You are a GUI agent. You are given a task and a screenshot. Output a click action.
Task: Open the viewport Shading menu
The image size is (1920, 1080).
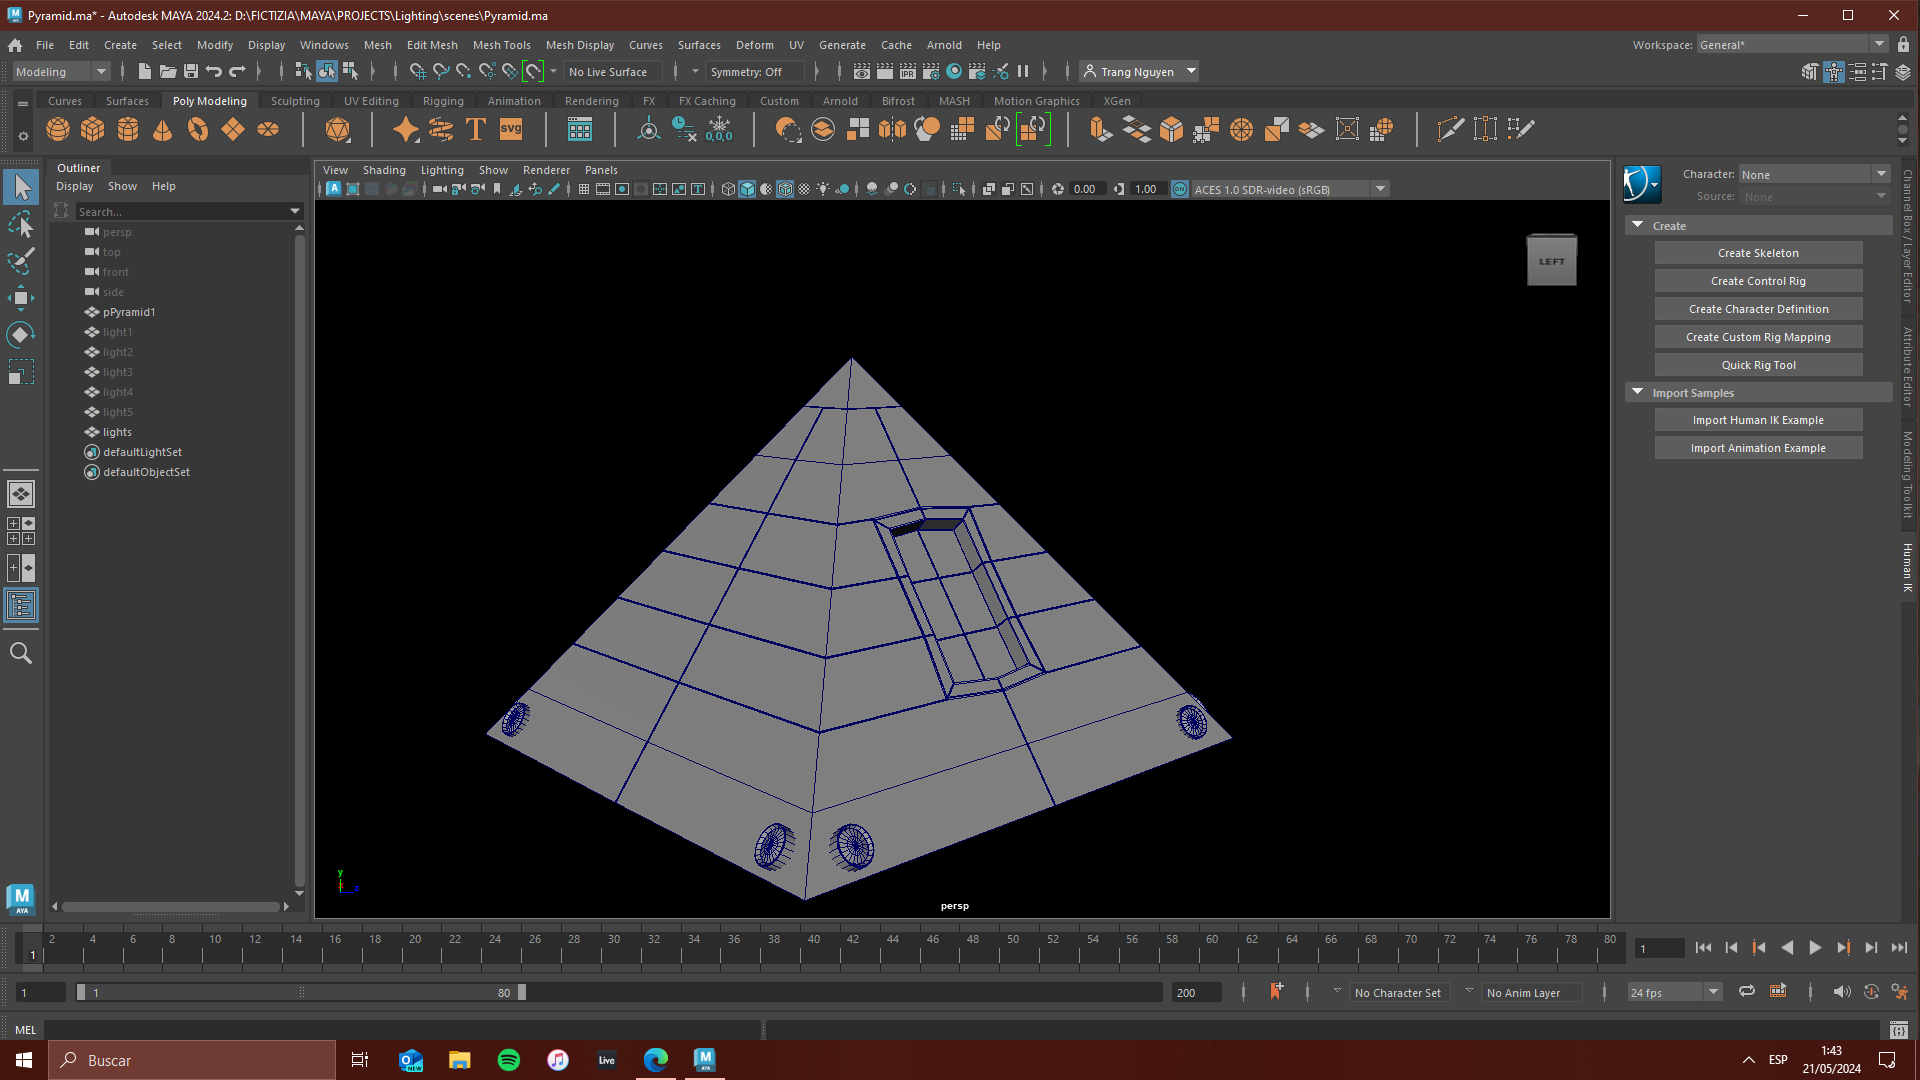pyautogui.click(x=384, y=170)
